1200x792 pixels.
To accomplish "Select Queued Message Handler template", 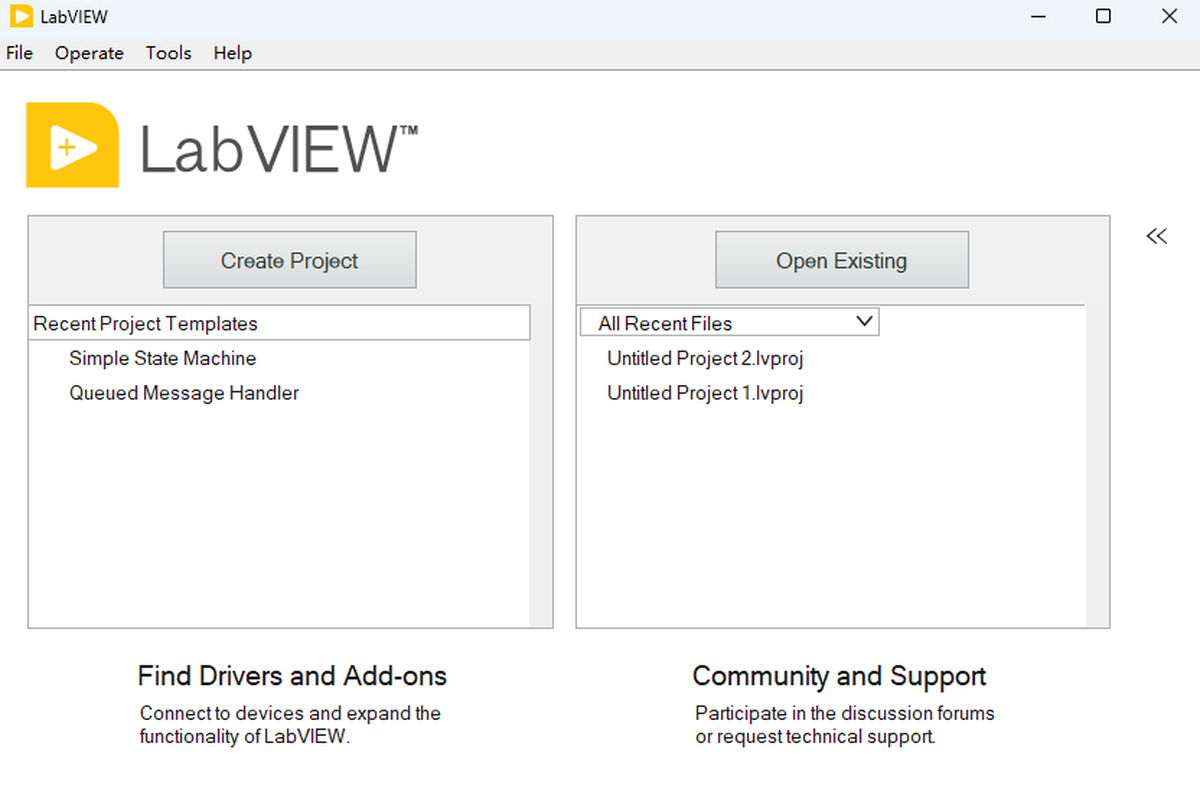I will 183,393.
